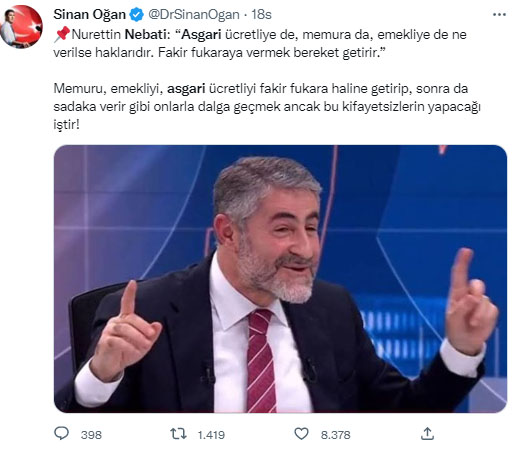Viewport: 521px width, 450px height.
Task: View the 398 replies count
Action: point(91,435)
